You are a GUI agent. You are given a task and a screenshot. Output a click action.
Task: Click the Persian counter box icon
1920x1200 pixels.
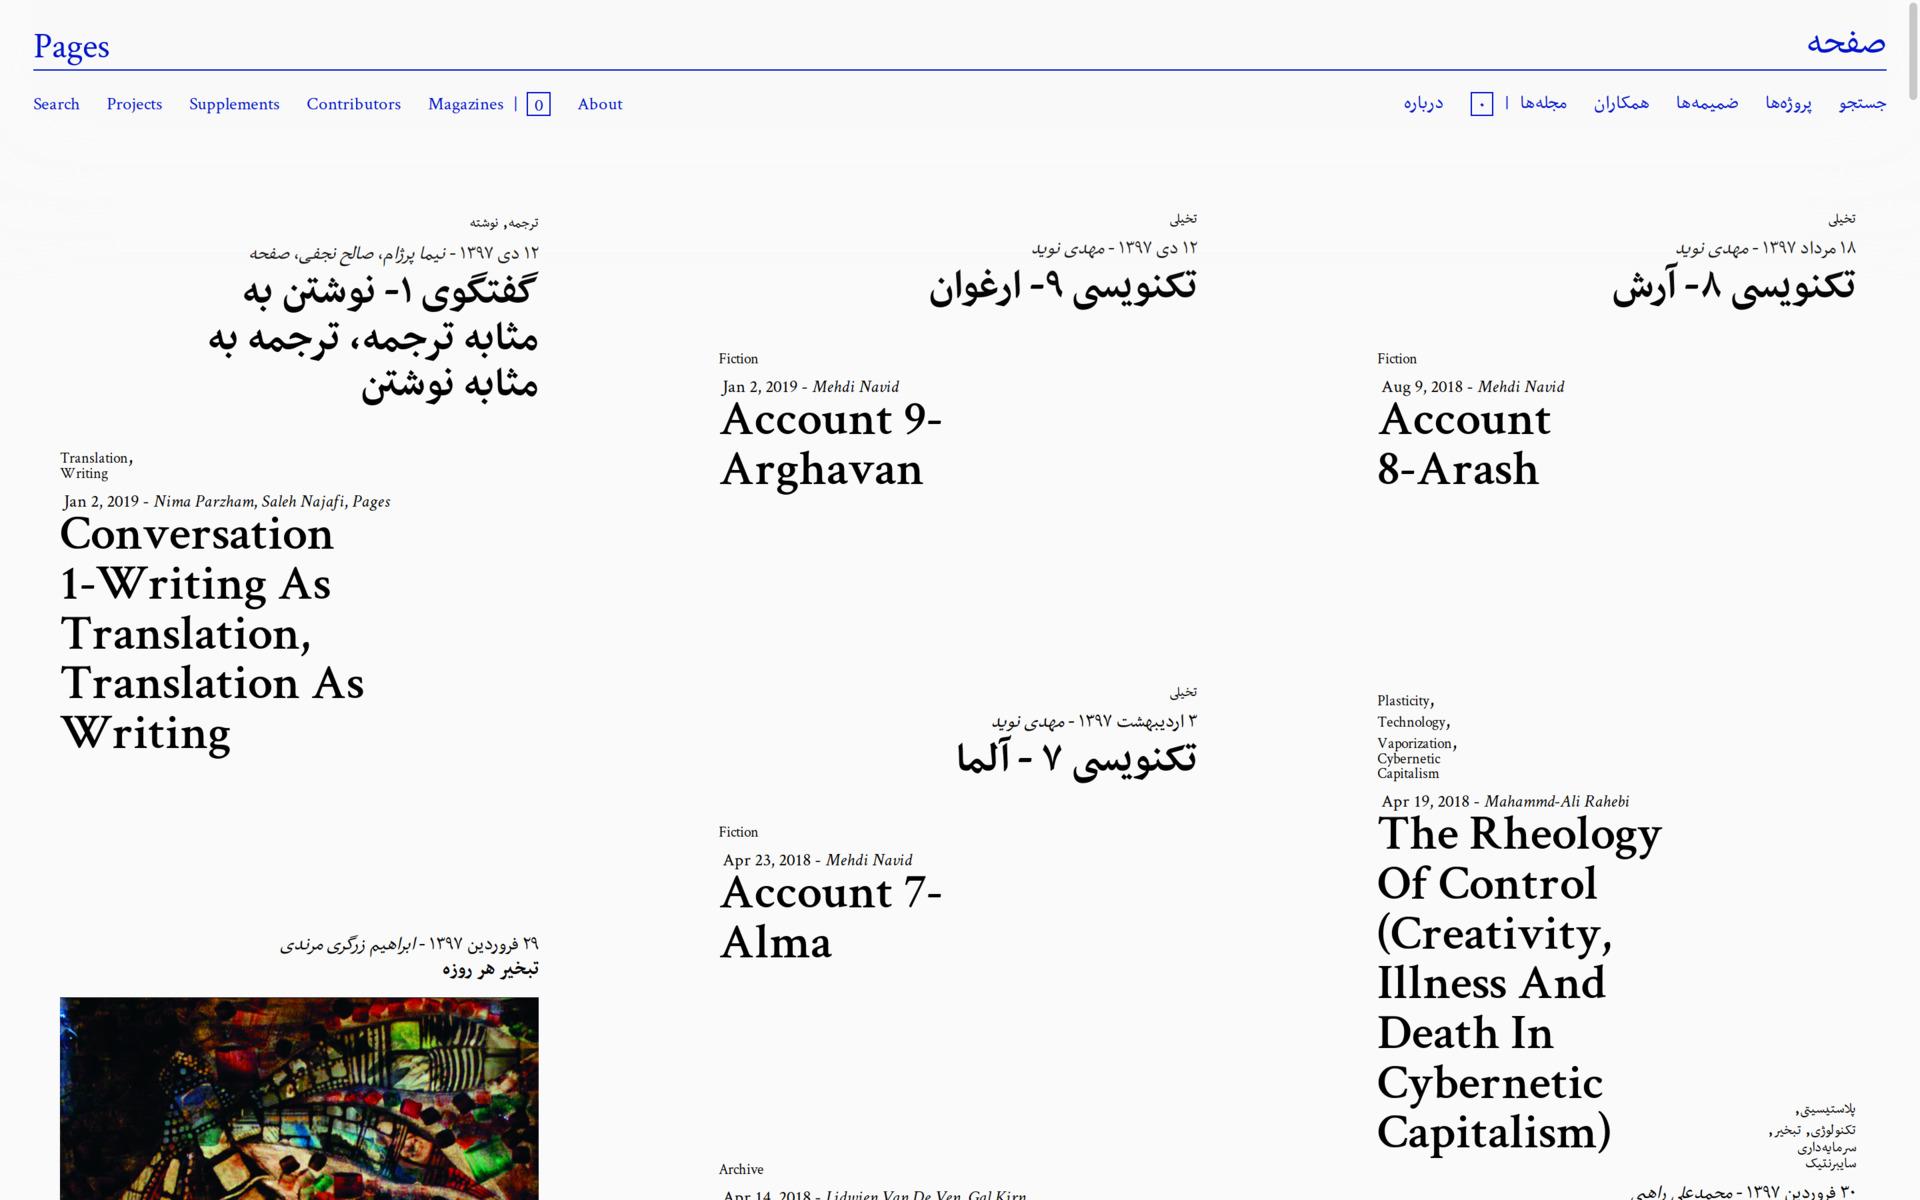click(1481, 104)
